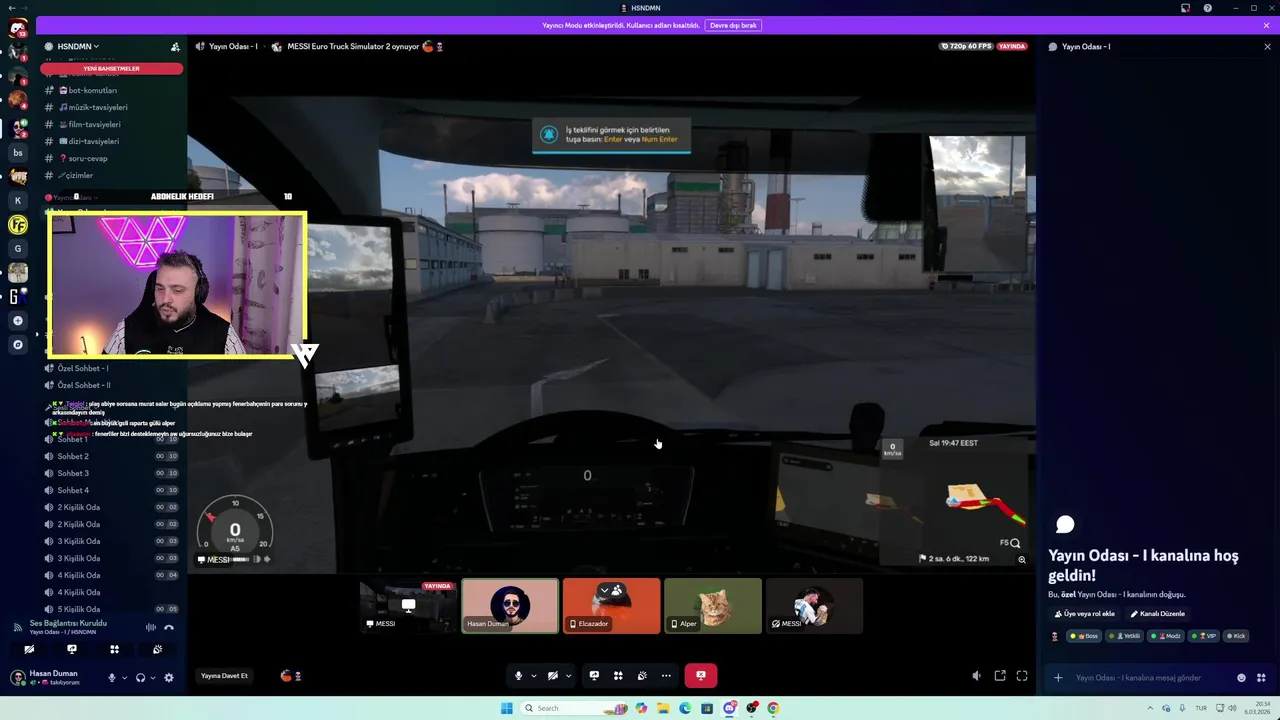Open soundboard from the call bar
Screen dimensions: 1280x720
click(x=642, y=676)
